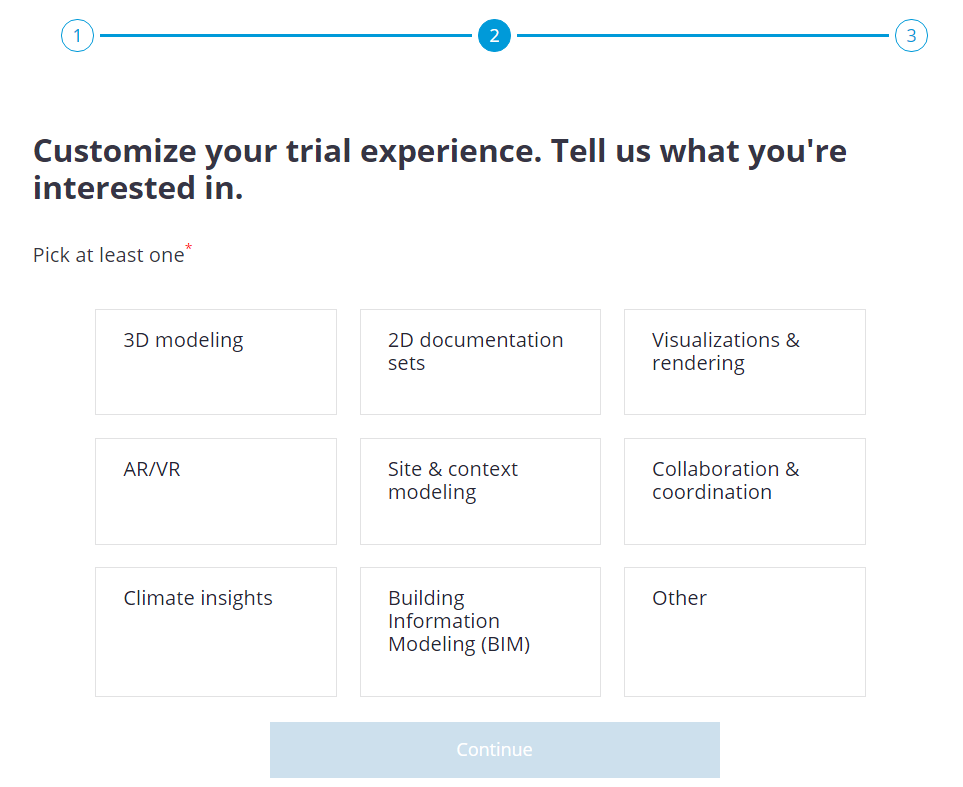Click the red required asterisk
Image resolution: width=963 pixels, height=787 pixels.
click(189, 247)
